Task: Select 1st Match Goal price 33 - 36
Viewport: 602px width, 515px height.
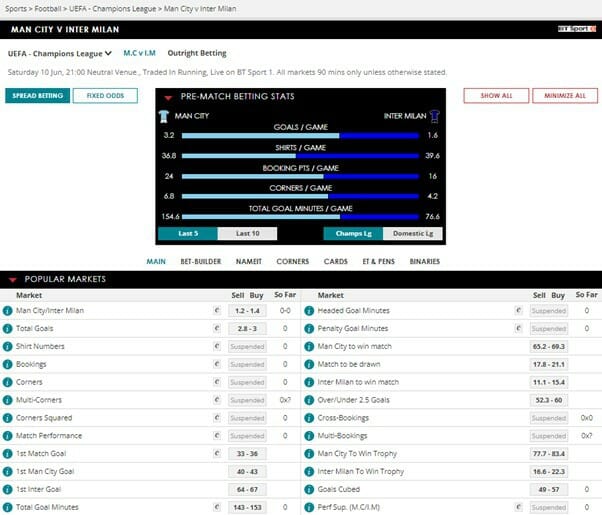Action: click(247, 454)
